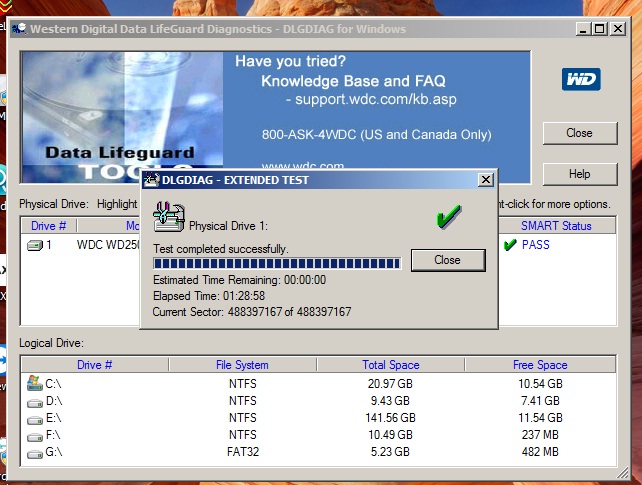Click Close button in Extended Test dialog

click(x=448, y=260)
